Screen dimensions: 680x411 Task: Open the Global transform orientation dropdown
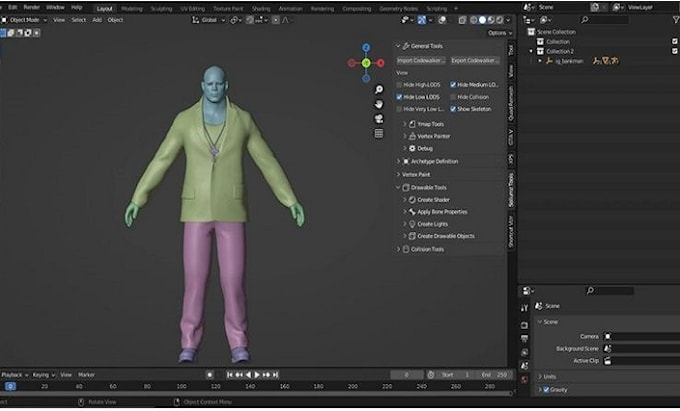pos(209,20)
